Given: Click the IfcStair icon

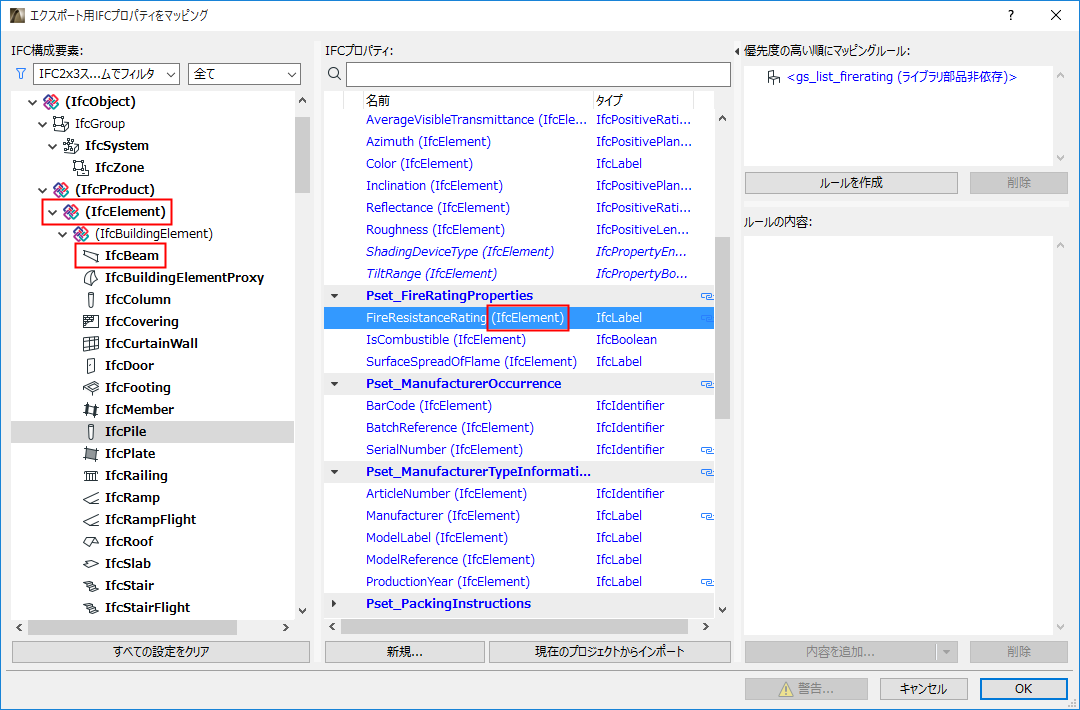Looking at the screenshot, I should (x=90, y=586).
